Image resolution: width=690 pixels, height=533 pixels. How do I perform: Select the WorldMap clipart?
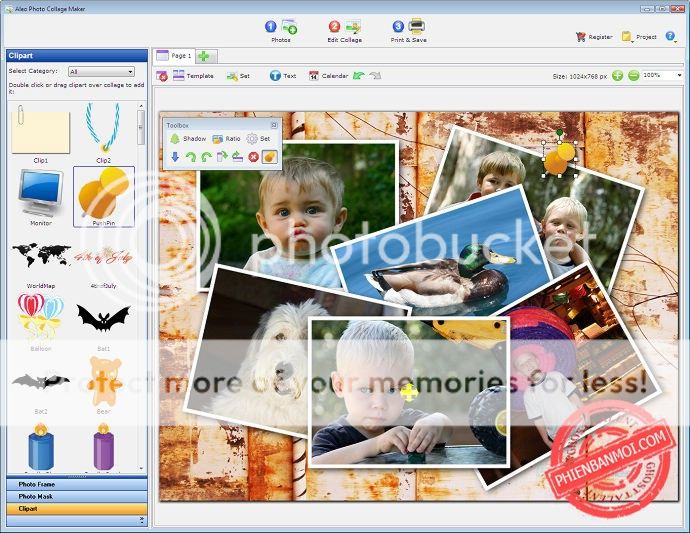coord(40,261)
